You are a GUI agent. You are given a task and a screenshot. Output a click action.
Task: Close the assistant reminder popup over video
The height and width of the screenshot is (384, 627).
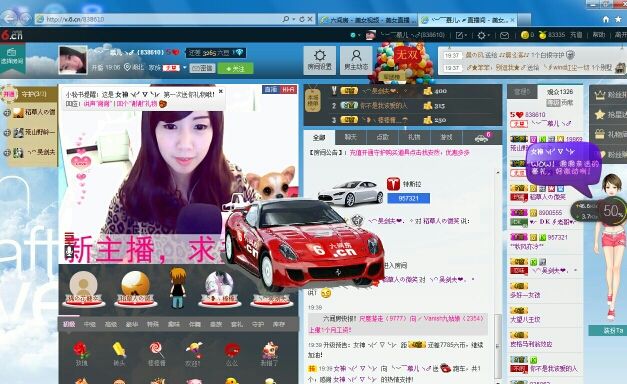[220, 92]
